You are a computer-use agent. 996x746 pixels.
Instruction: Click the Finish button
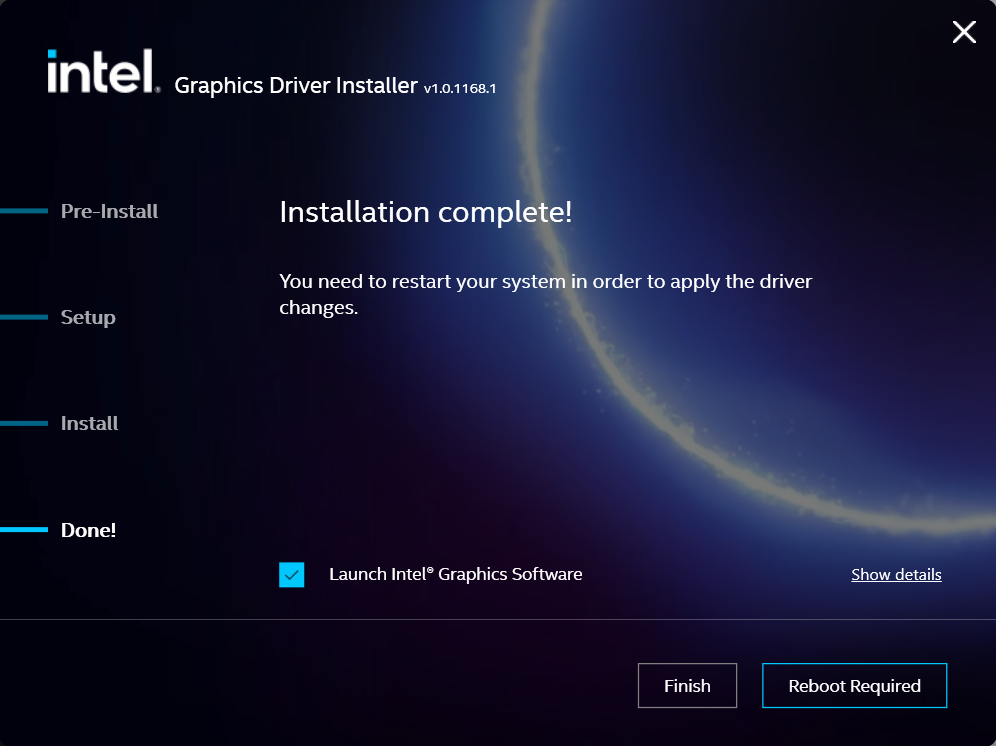[x=687, y=686]
